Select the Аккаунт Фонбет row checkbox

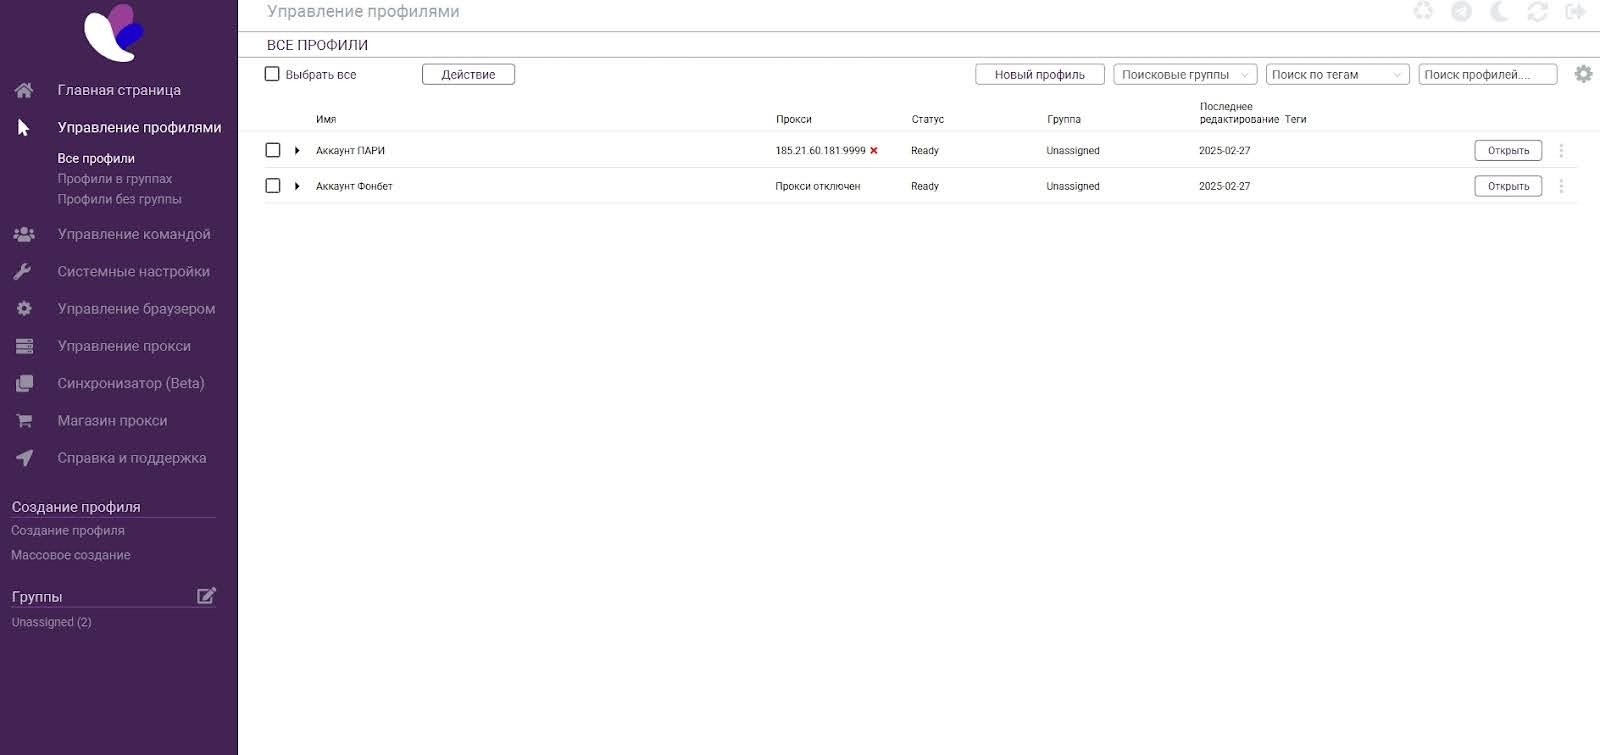tap(273, 186)
